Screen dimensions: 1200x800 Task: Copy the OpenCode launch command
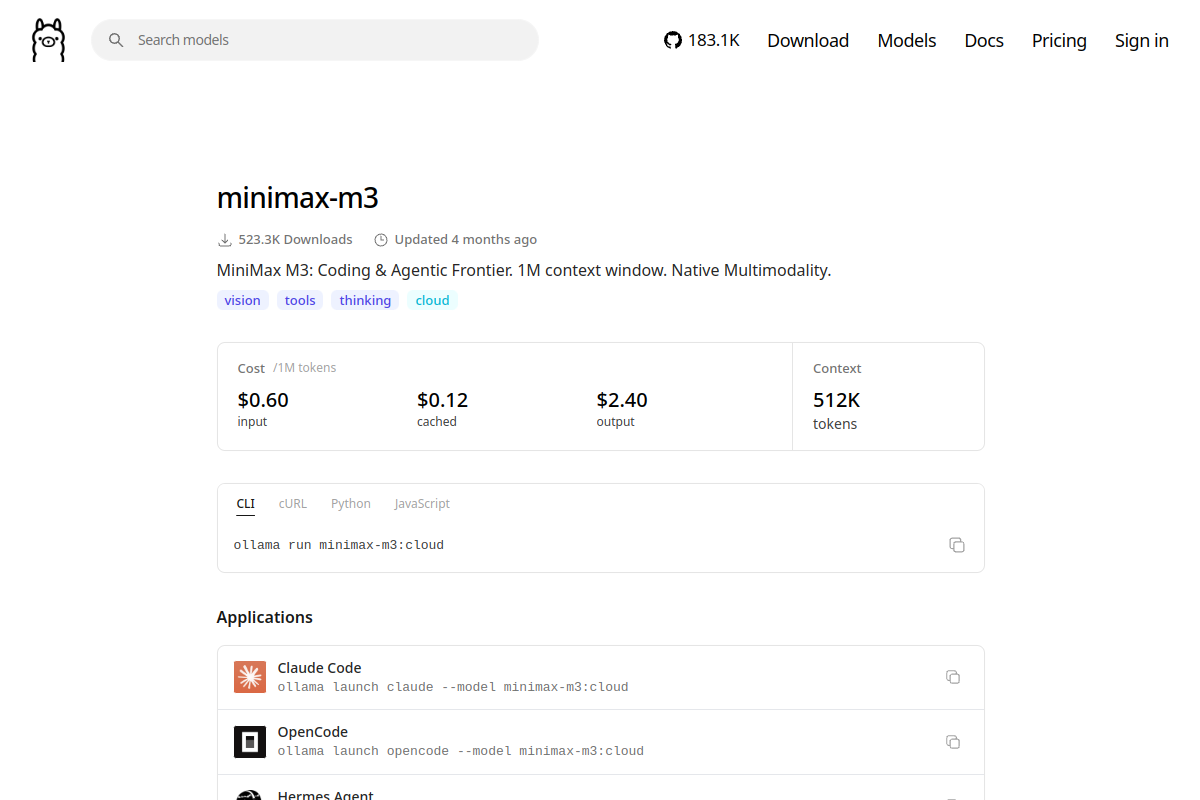click(953, 742)
